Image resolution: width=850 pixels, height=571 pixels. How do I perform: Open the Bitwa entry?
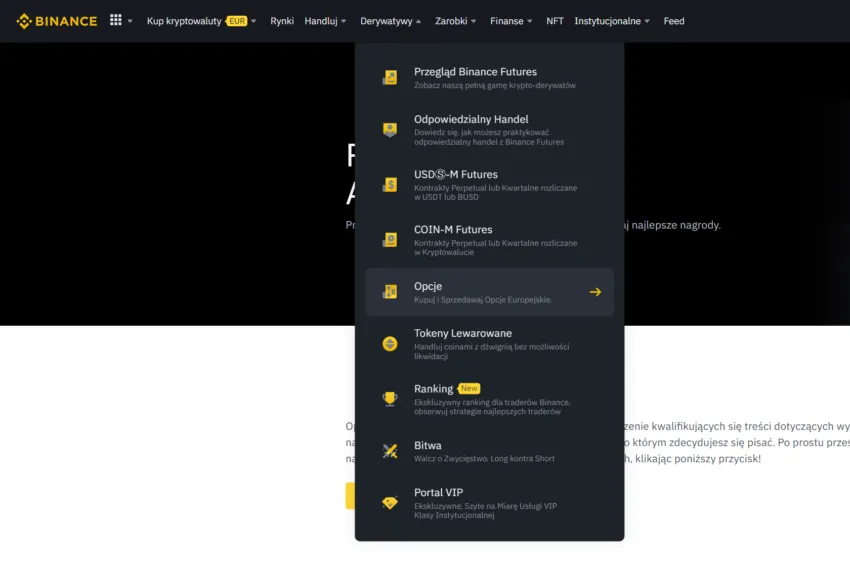[490, 451]
